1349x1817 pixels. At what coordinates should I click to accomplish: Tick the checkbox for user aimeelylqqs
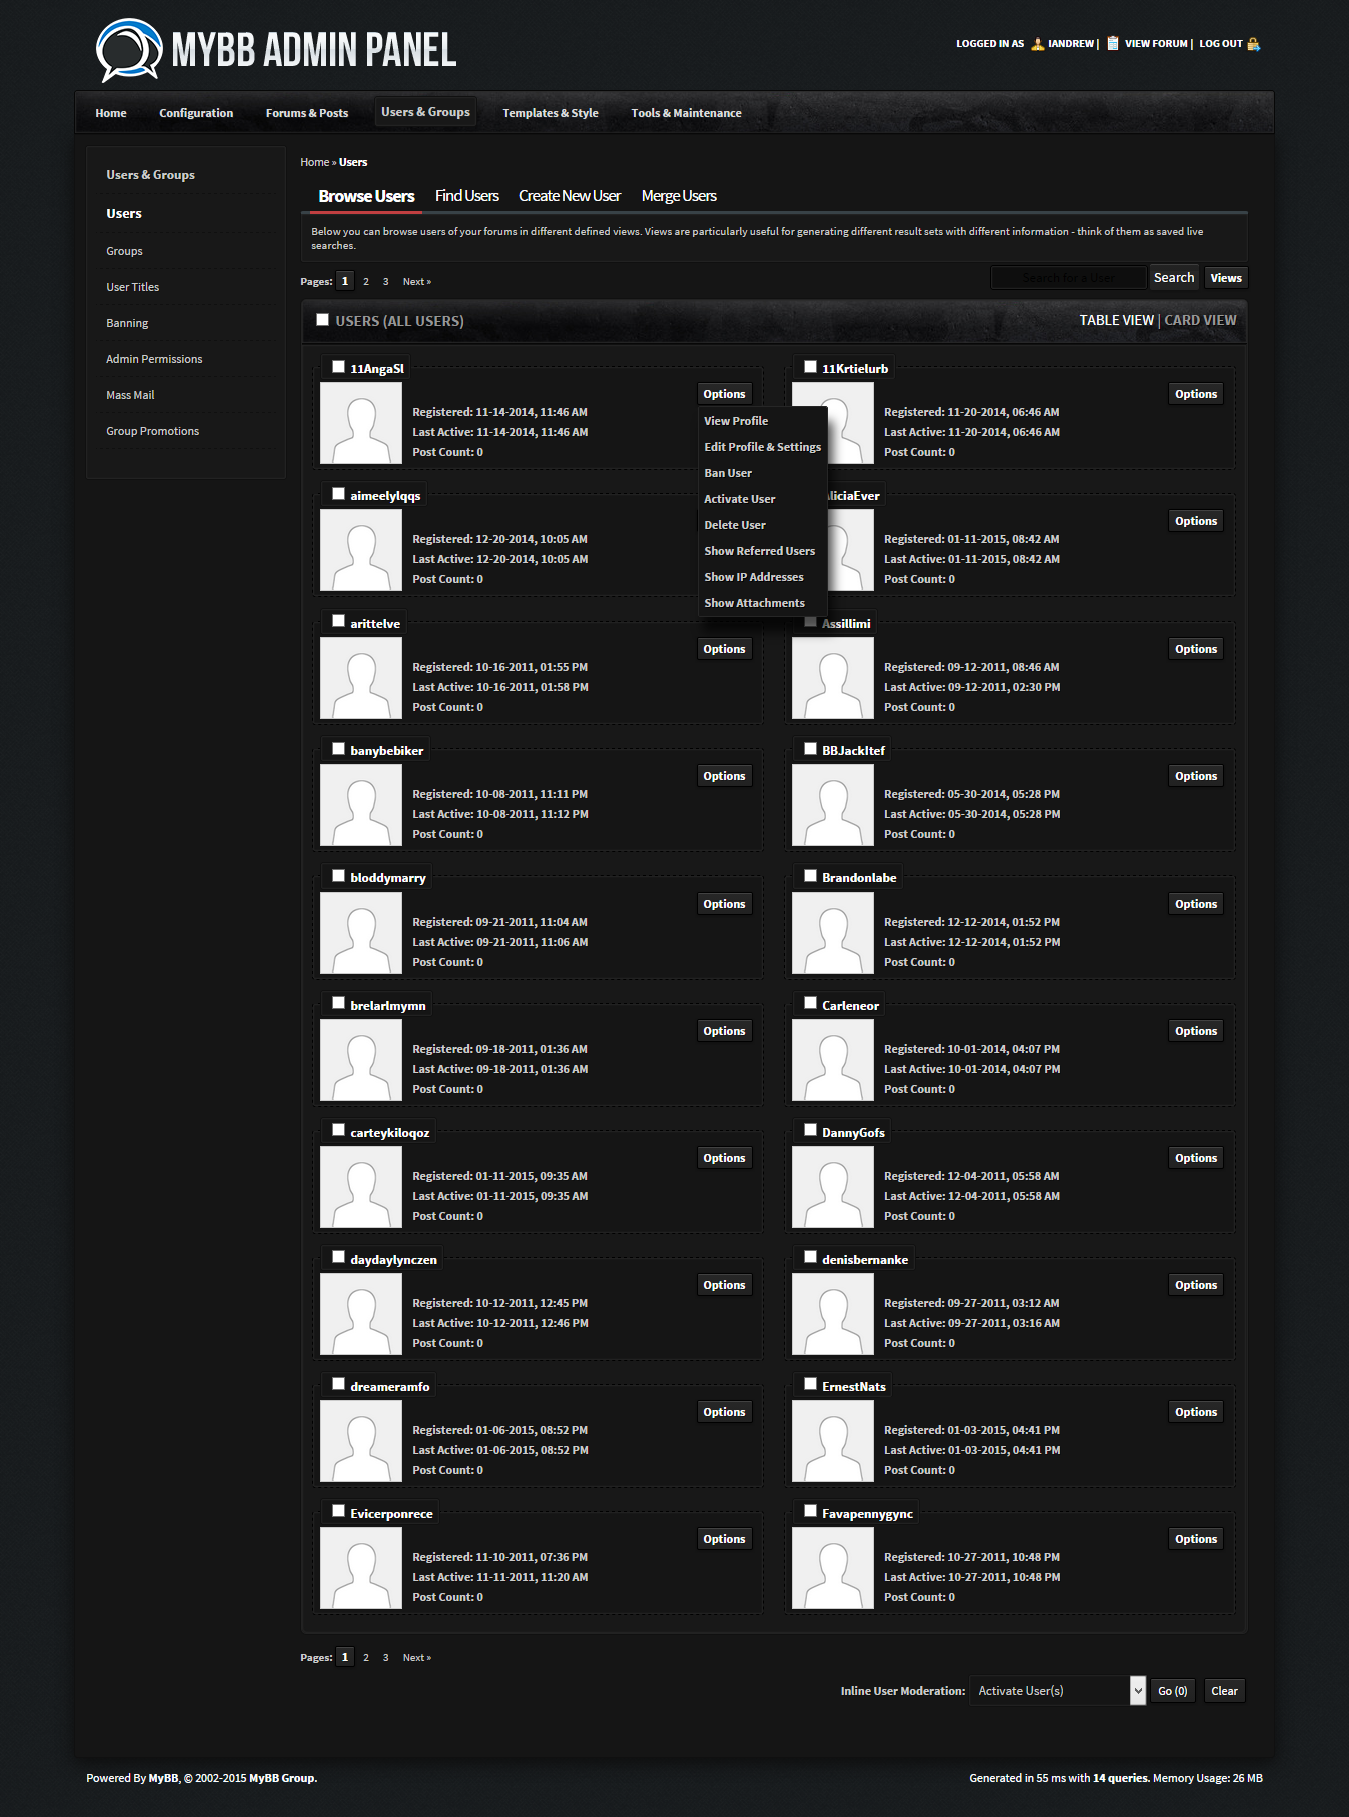pyautogui.click(x=338, y=494)
